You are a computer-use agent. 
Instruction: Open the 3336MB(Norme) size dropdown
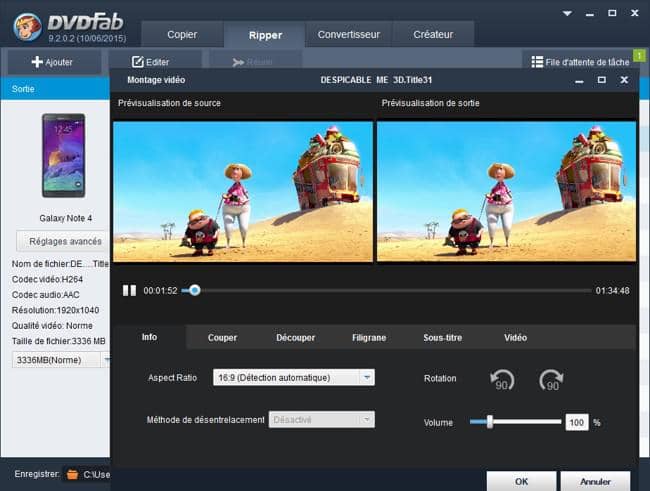pos(61,360)
